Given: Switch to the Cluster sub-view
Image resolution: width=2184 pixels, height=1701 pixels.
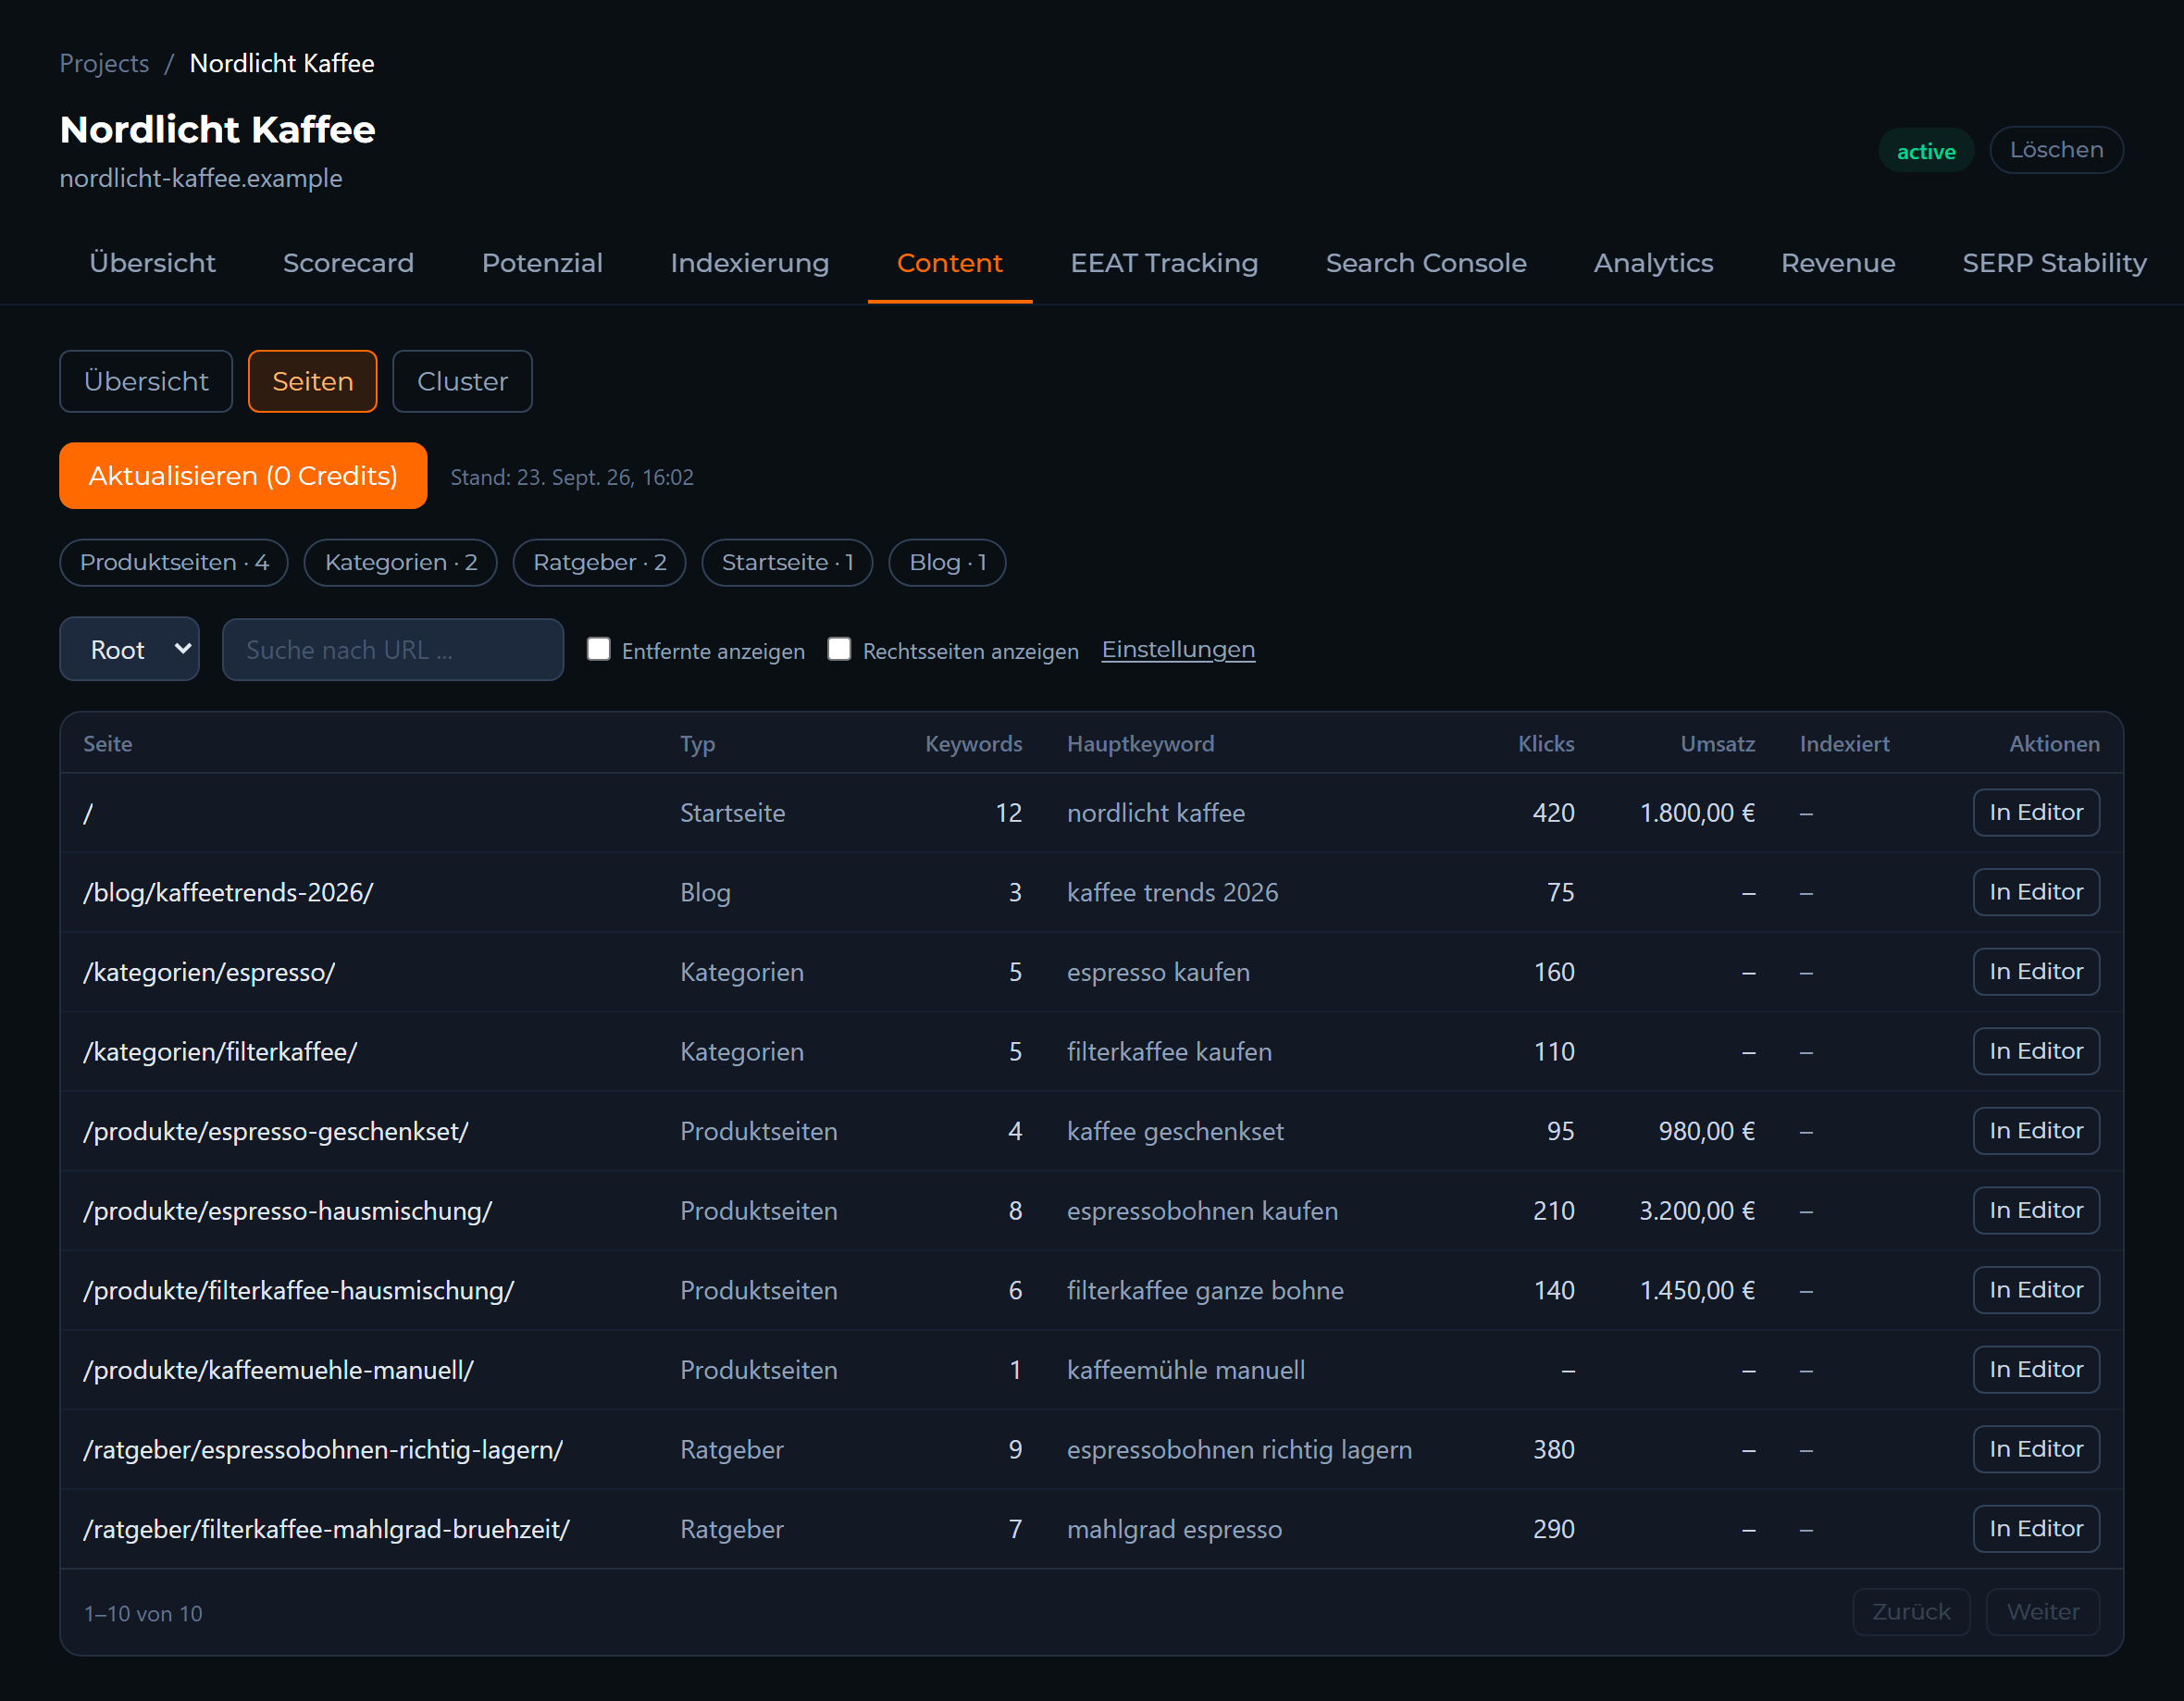Looking at the screenshot, I should (x=462, y=381).
